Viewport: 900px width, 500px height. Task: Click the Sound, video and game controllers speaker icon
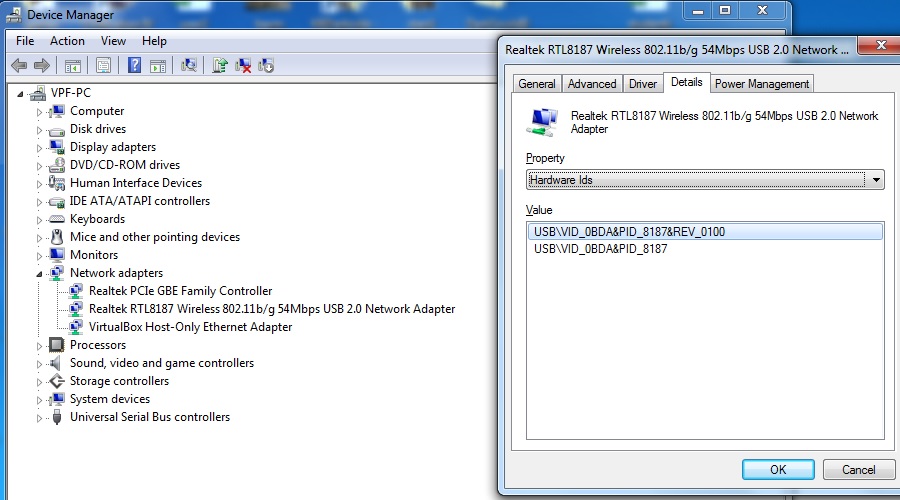(55, 363)
